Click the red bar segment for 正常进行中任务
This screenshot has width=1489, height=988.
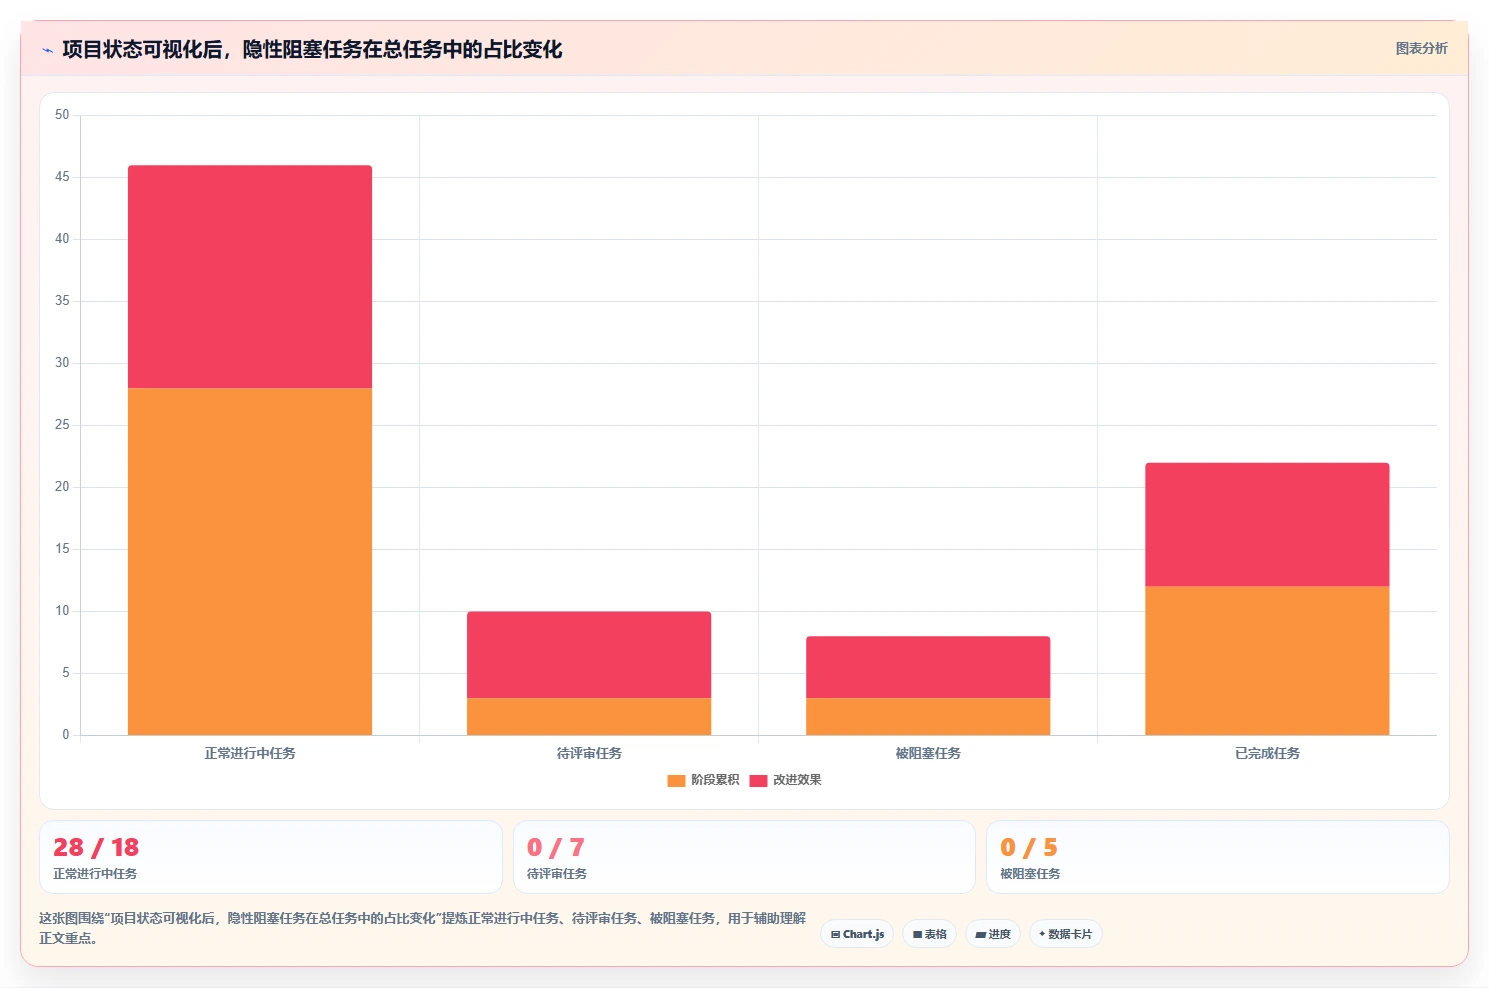click(x=250, y=277)
